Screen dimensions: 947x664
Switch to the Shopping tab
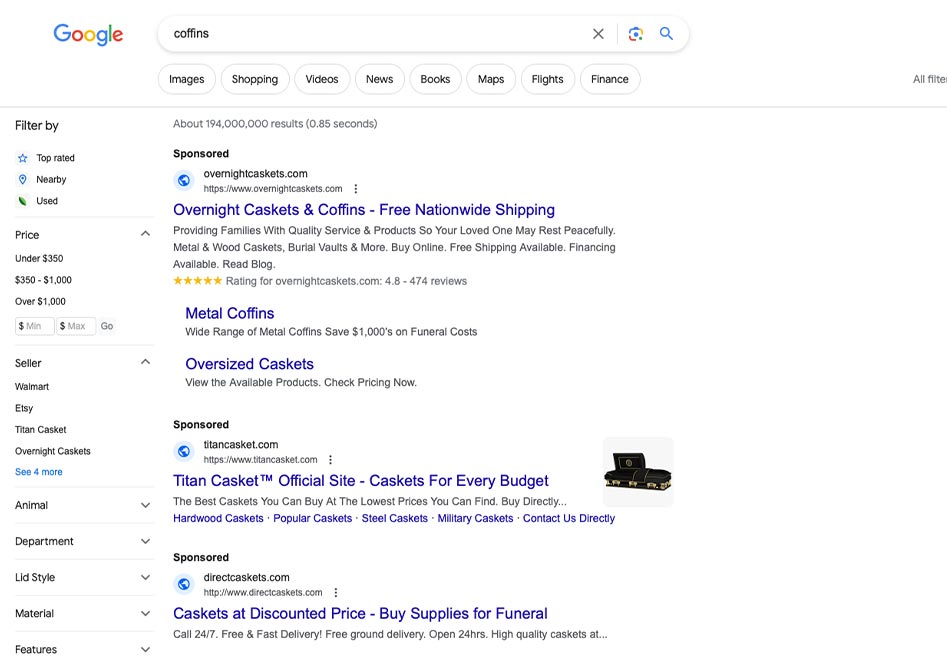[x=255, y=79]
